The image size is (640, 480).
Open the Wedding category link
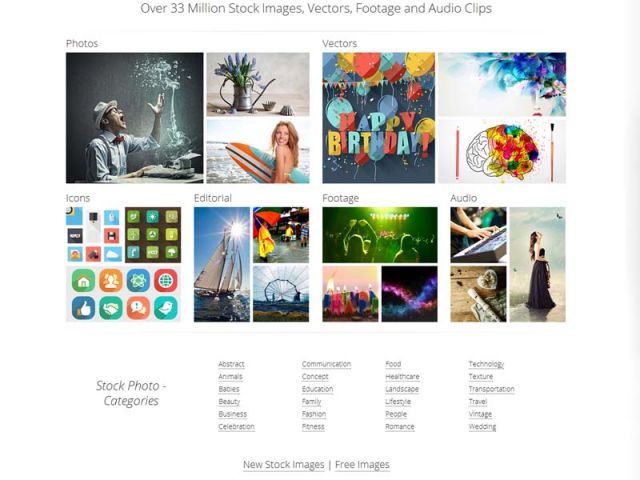click(x=482, y=427)
